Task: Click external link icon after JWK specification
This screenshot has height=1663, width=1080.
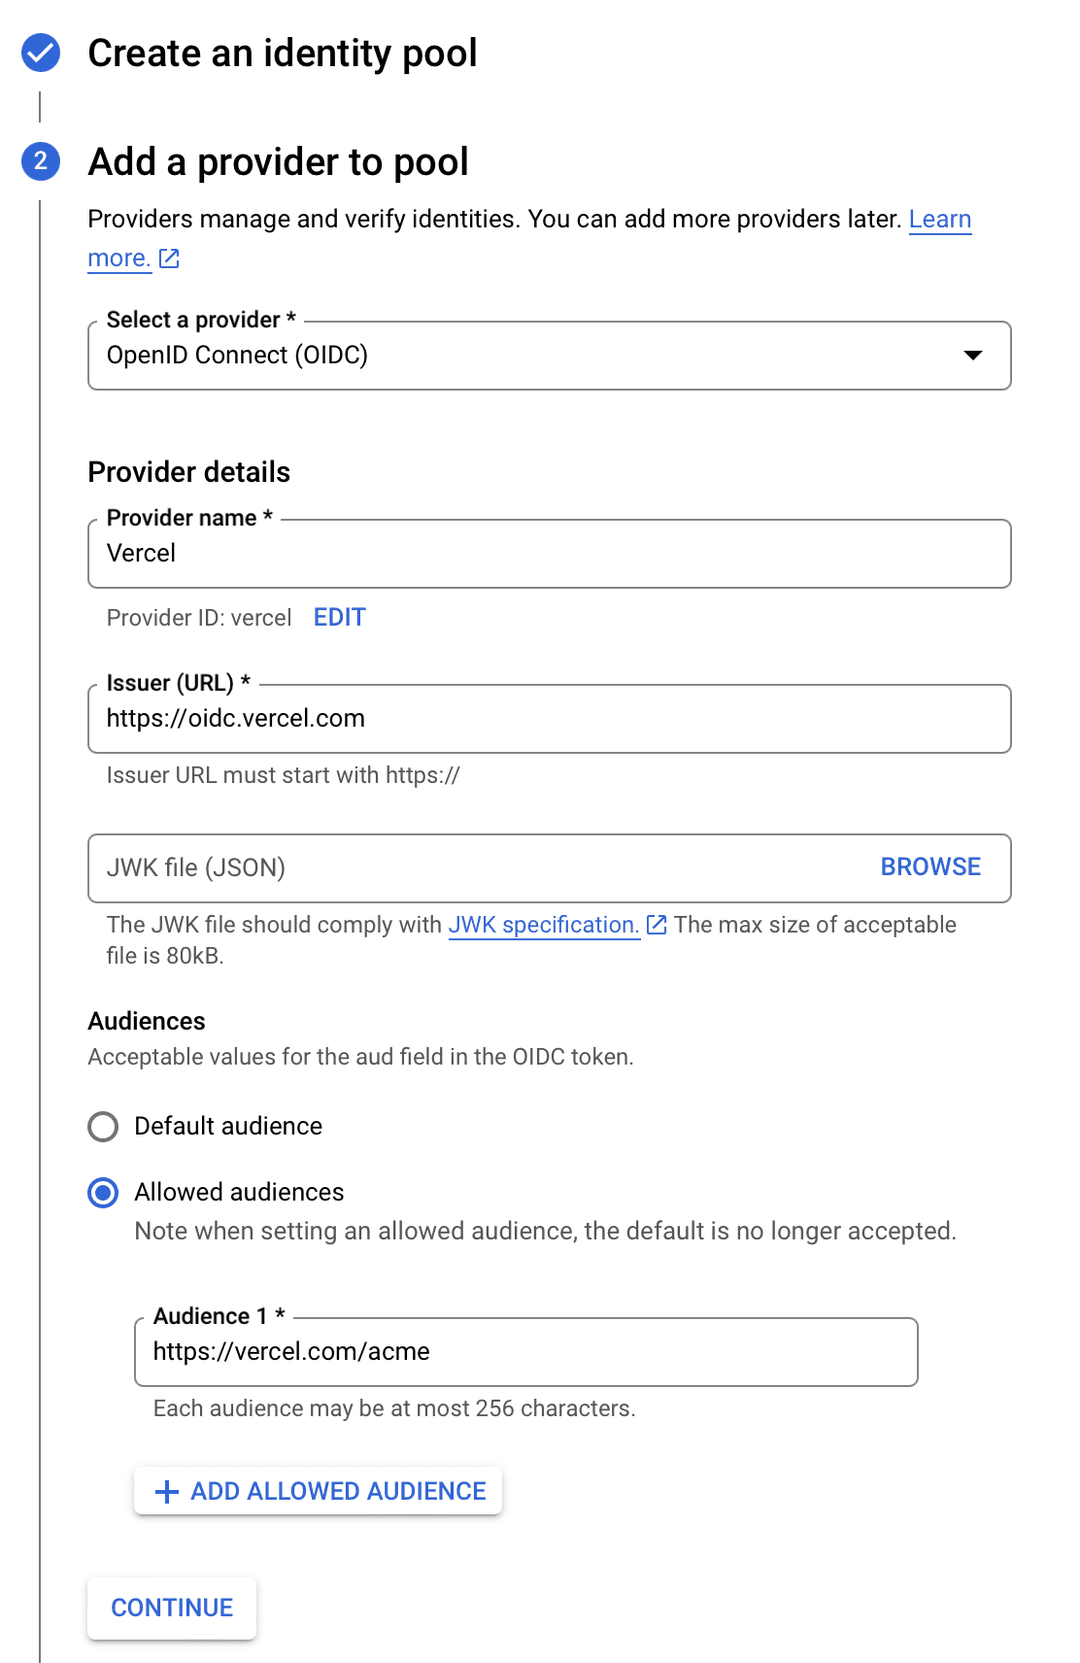Action: [657, 925]
